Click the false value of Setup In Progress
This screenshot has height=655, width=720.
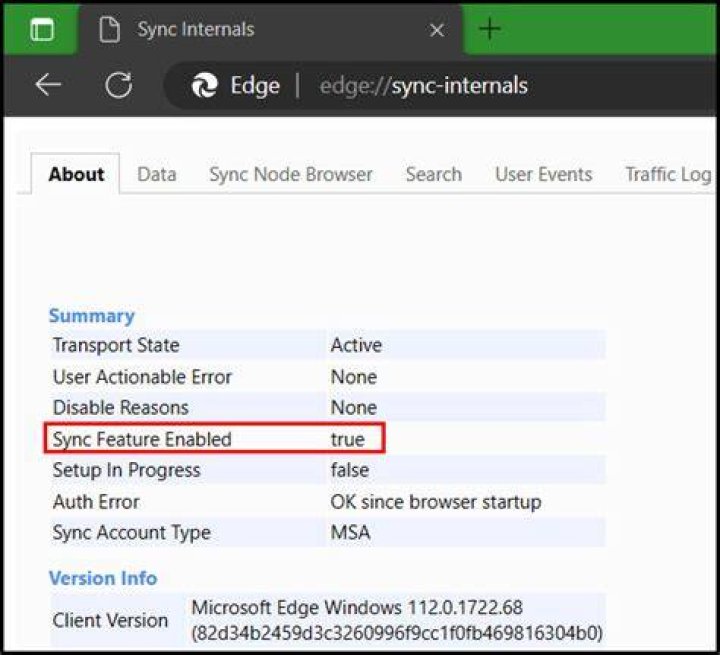coord(349,470)
